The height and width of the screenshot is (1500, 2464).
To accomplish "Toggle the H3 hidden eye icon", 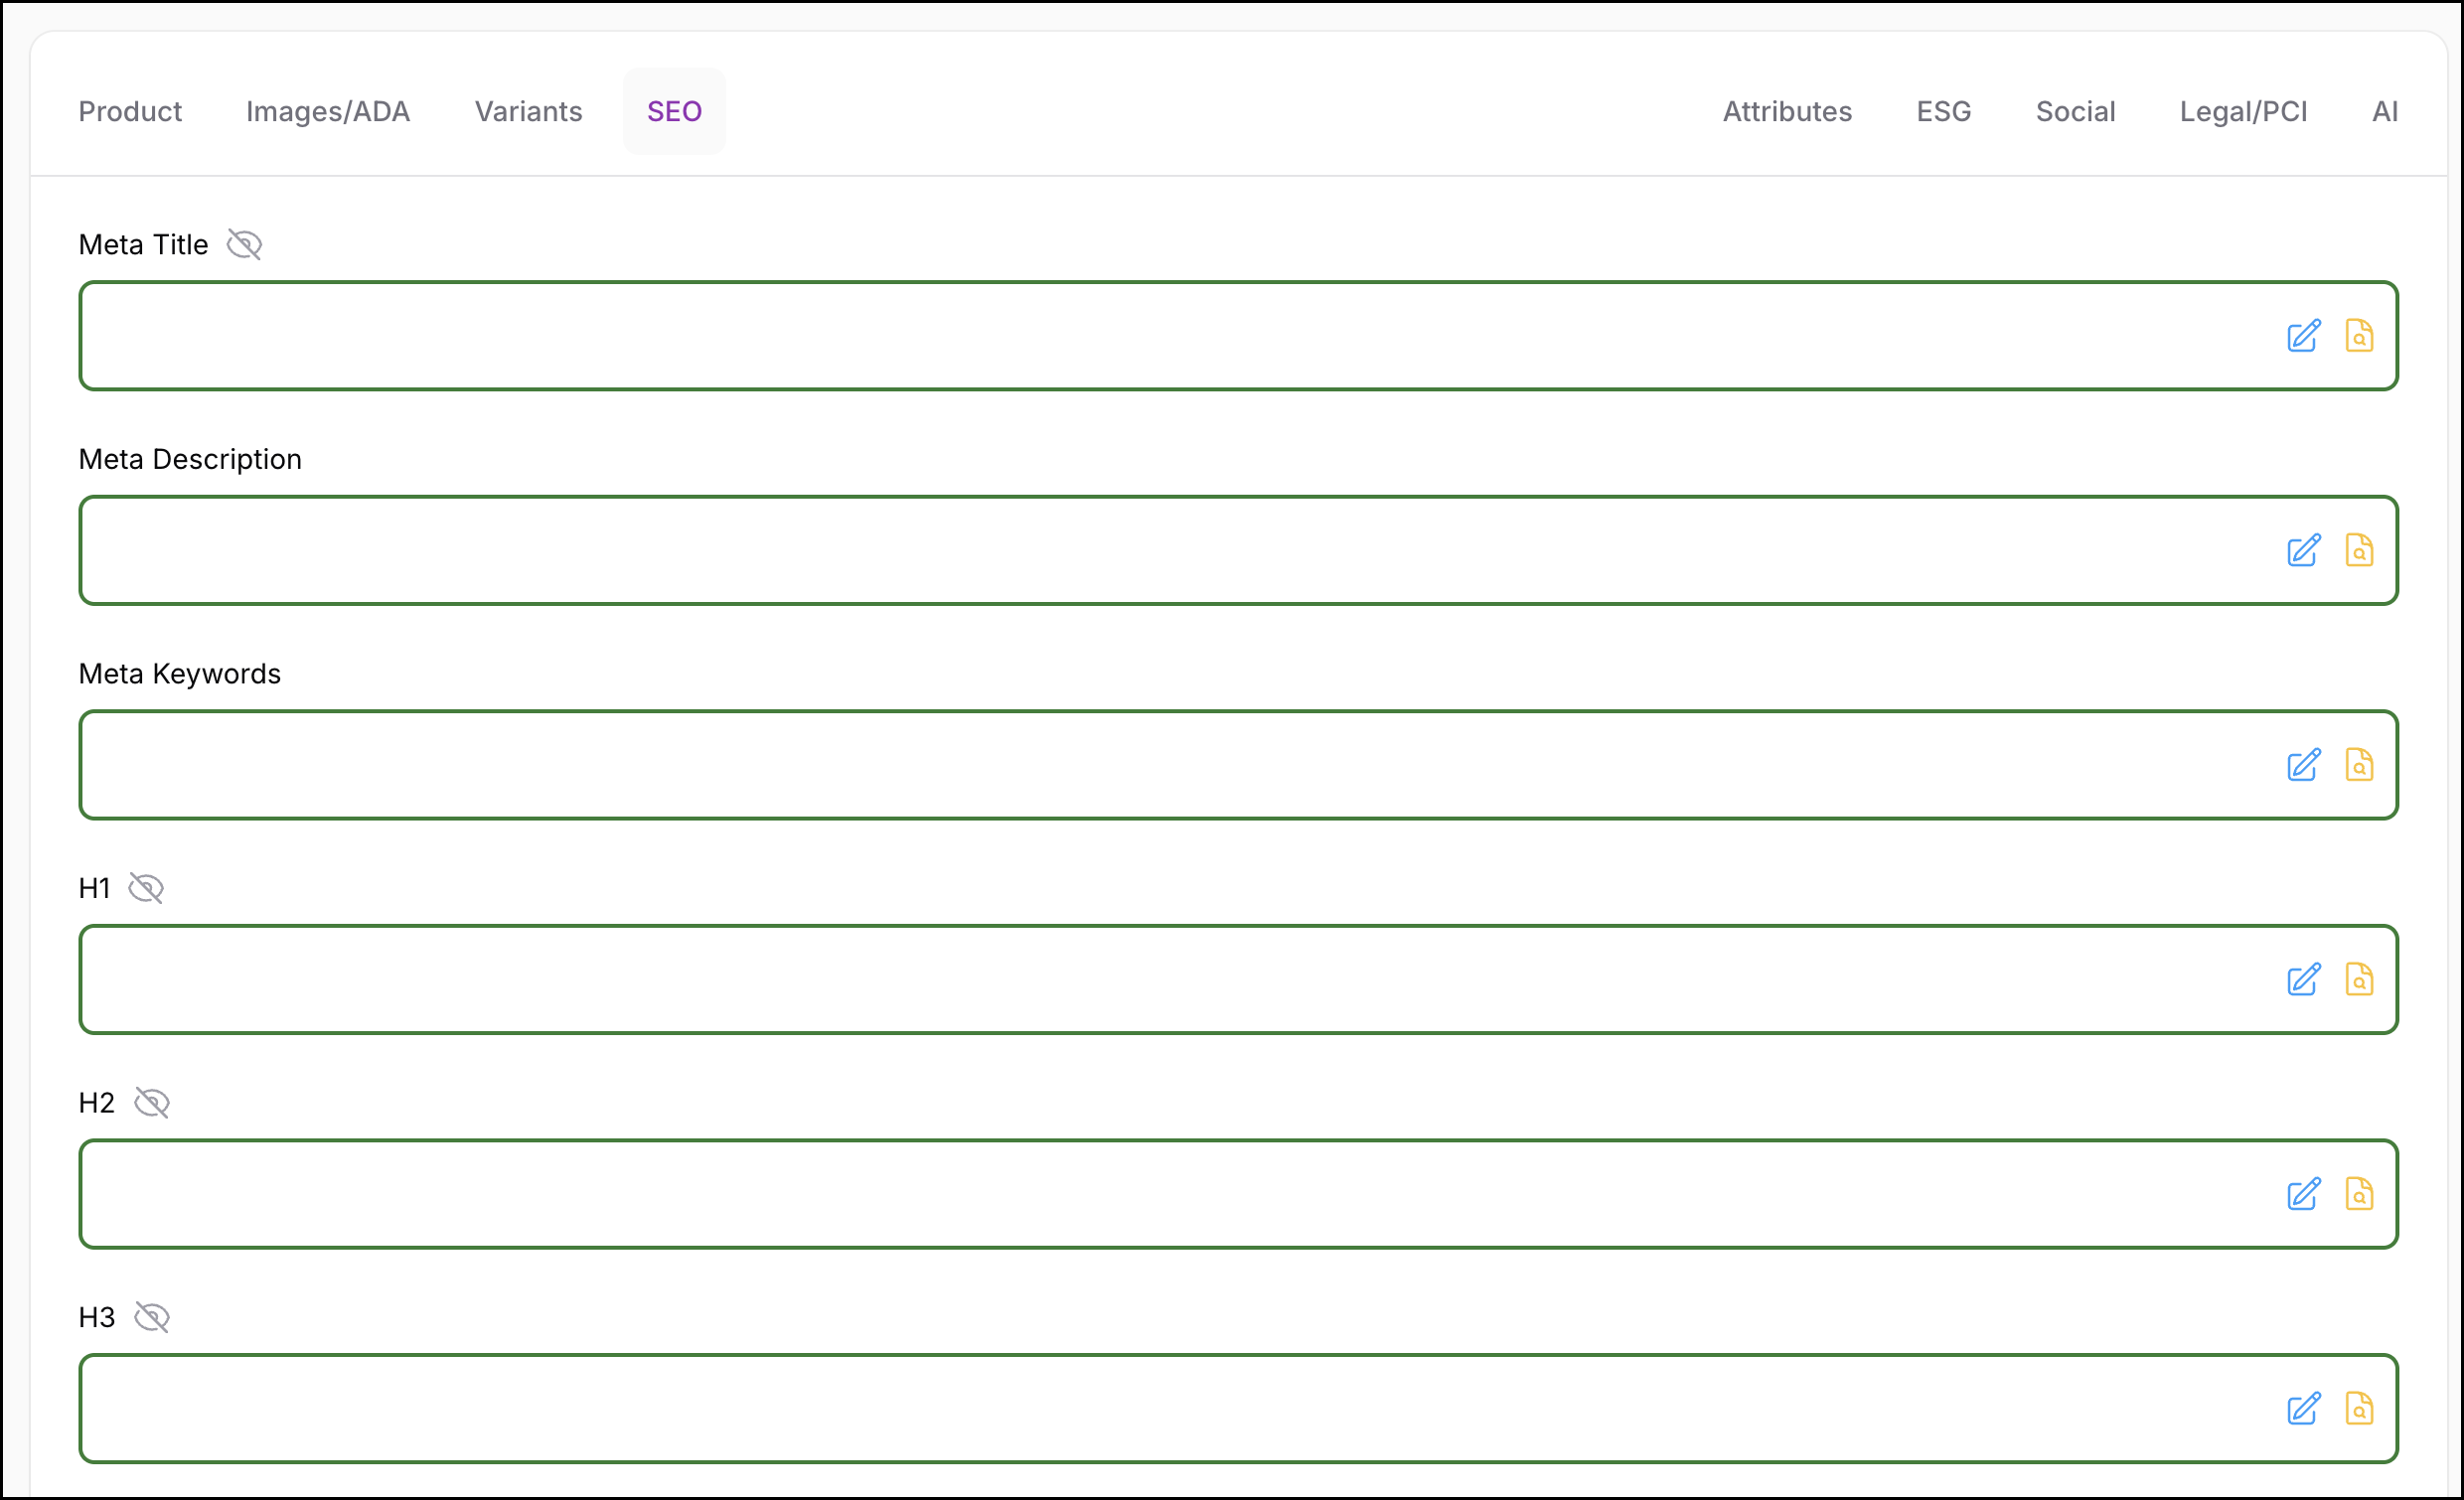I will point(152,1317).
